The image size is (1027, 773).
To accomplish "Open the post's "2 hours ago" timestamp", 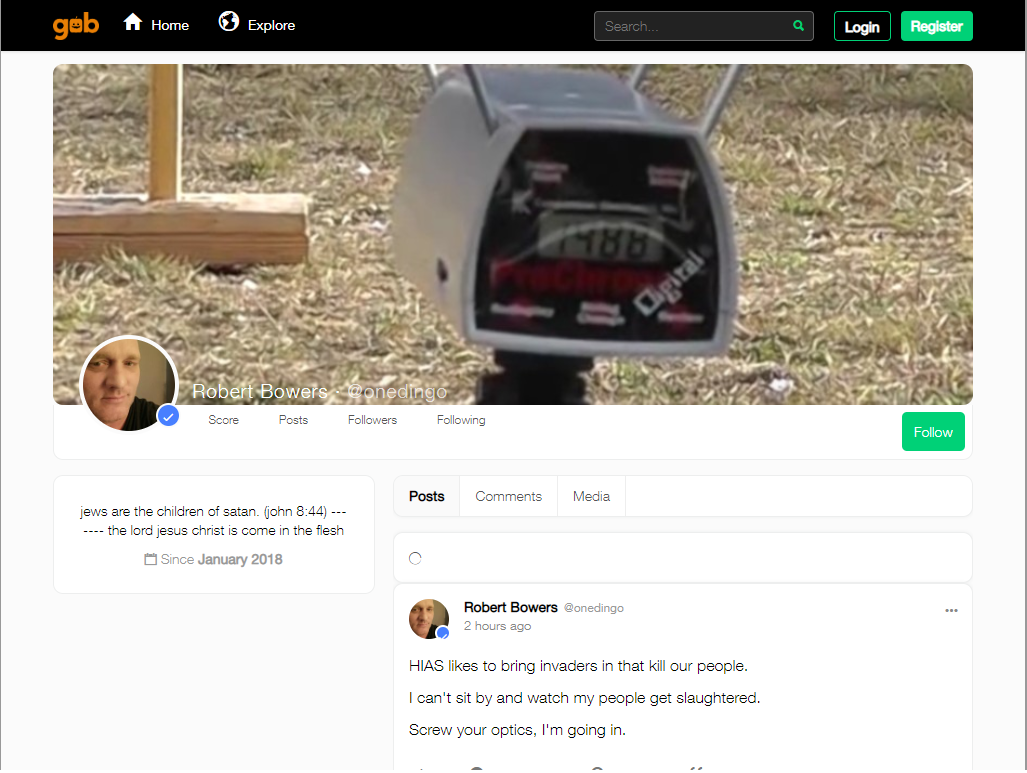I will click(497, 626).
